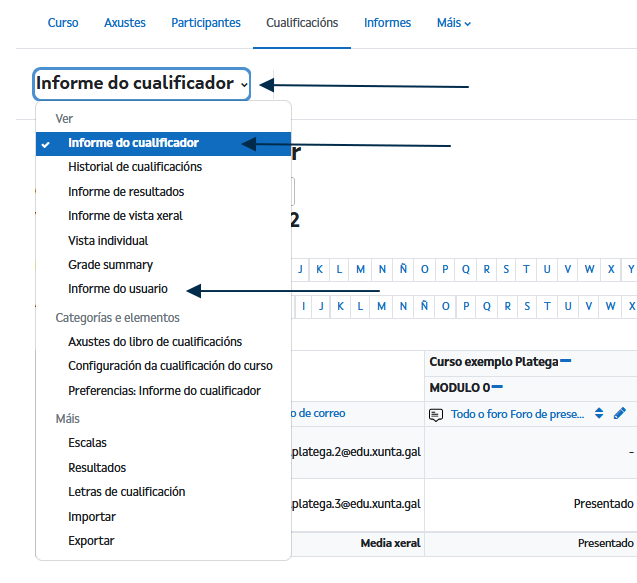
Task: Open the Todo o foro Foro de prese link
Action: (x=517, y=413)
